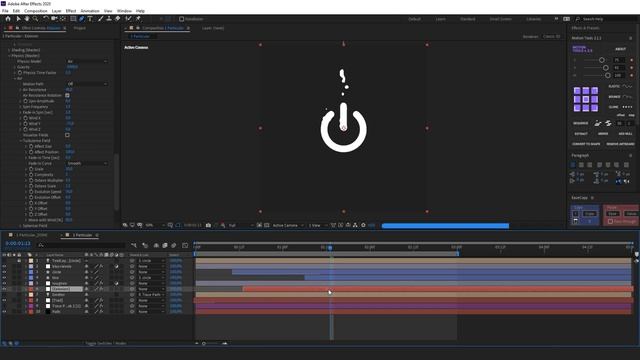Open the Effect menu

(71, 11)
